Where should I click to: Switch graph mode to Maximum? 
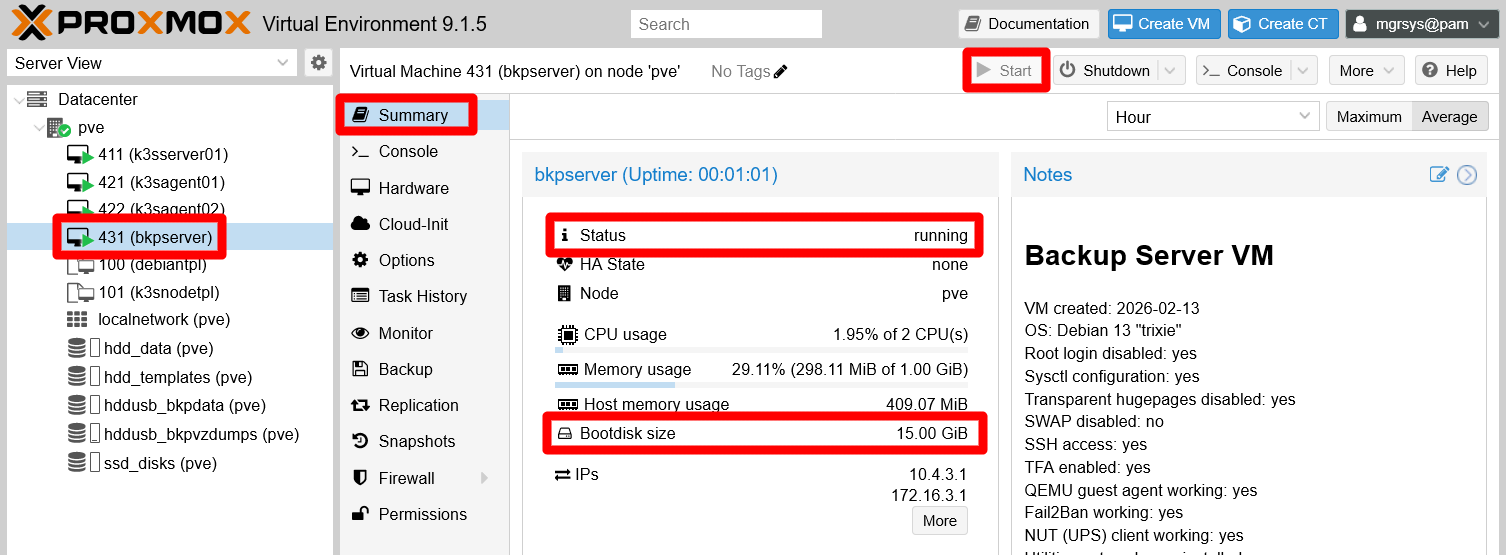pos(1369,117)
